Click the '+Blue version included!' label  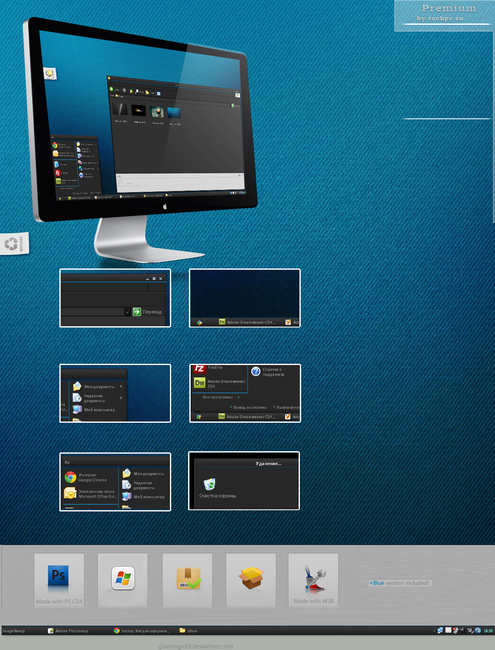pyautogui.click(x=400, y=583)
